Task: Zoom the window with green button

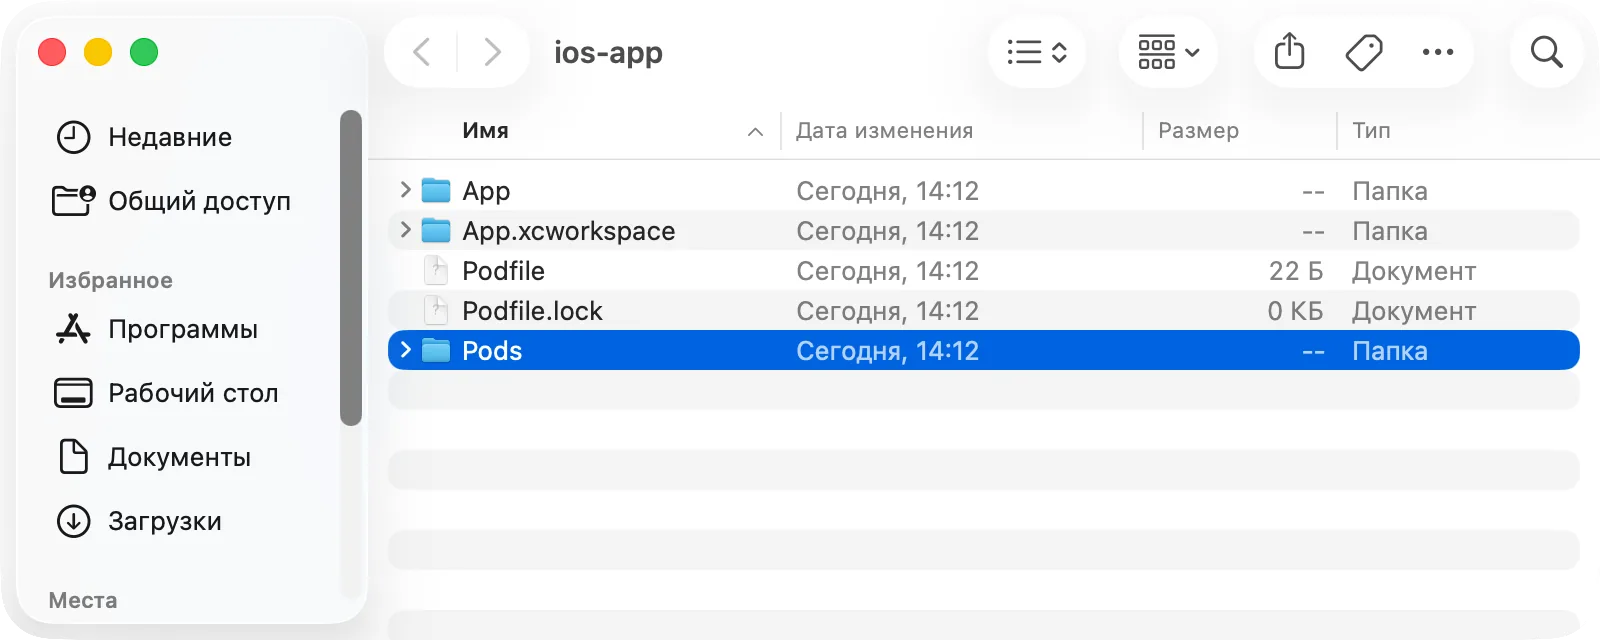Action: click(144, 52)
